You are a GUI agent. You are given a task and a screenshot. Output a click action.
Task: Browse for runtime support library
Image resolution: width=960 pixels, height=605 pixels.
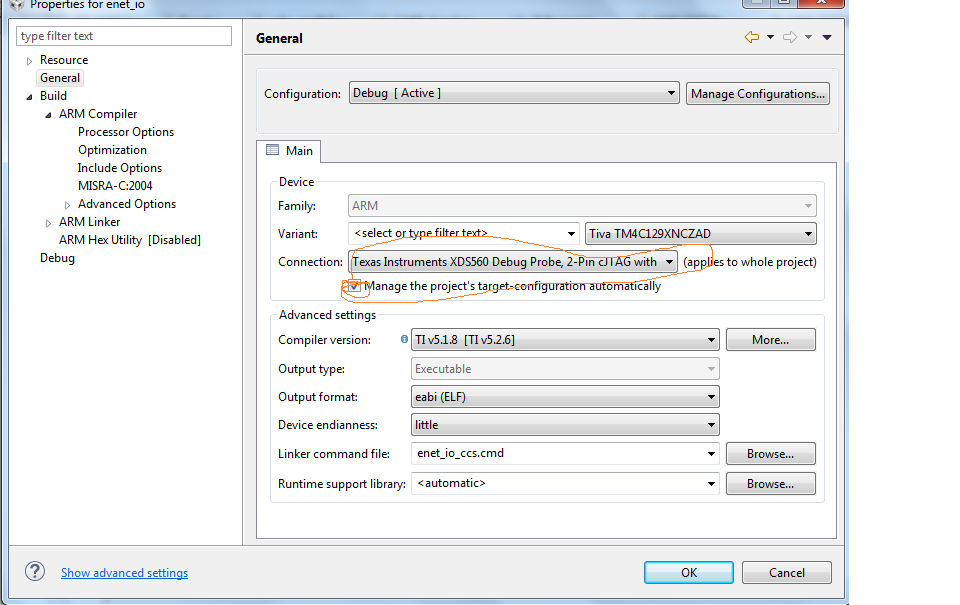click(771, 484)
